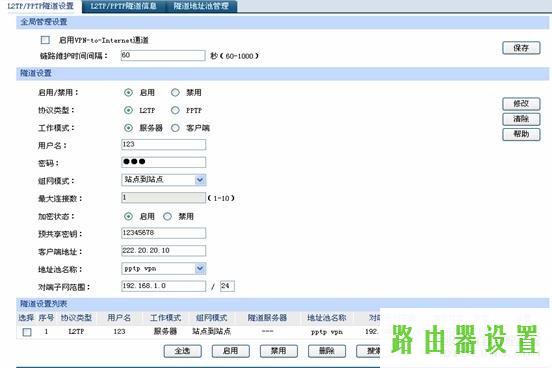Screen dimensions: 552x368
Task: Click the 地址池名称 column header
Action: [327, 318]
